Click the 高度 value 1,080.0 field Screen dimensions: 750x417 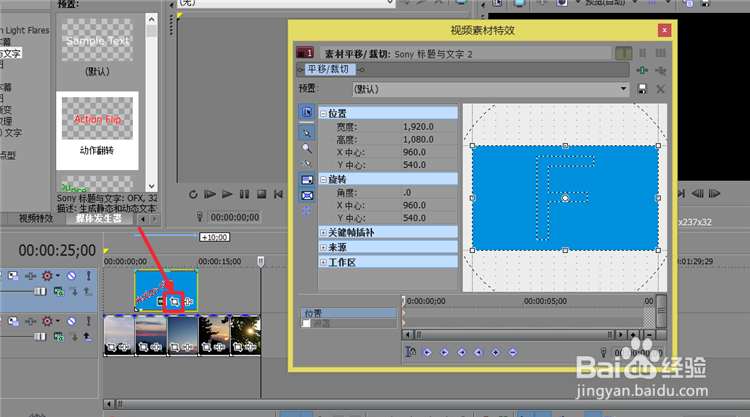(429, 140)
